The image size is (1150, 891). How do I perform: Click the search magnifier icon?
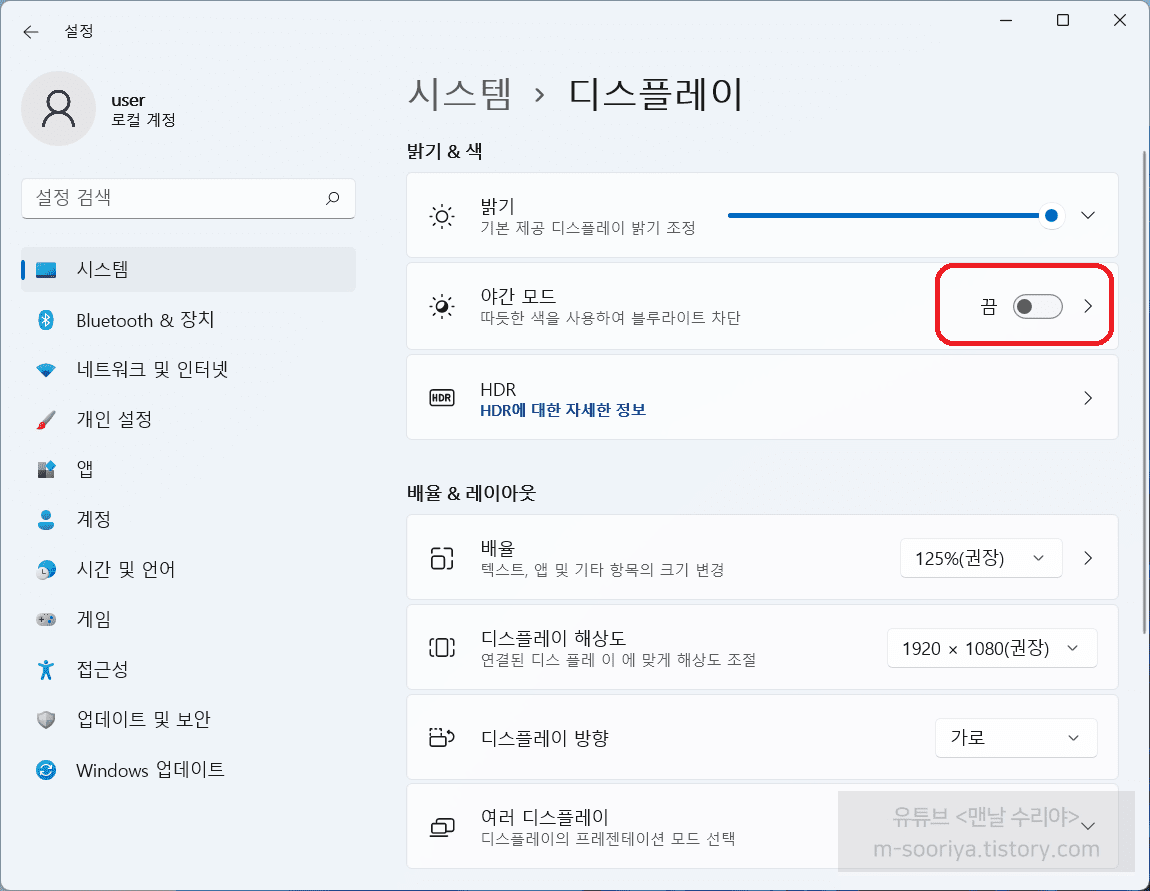coord(333,198)
